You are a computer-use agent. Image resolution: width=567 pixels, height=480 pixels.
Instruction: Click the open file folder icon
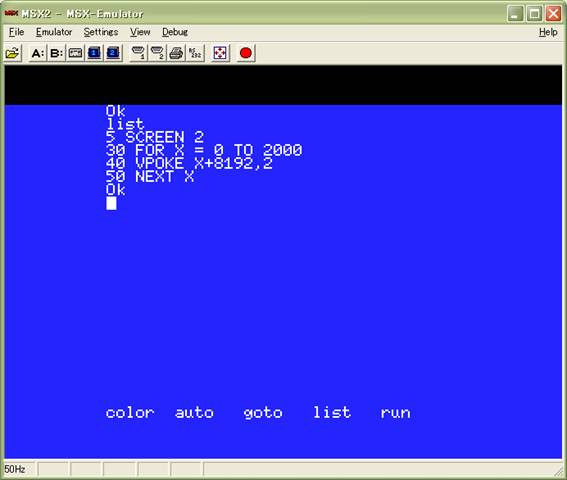click(x=13, y=53)
